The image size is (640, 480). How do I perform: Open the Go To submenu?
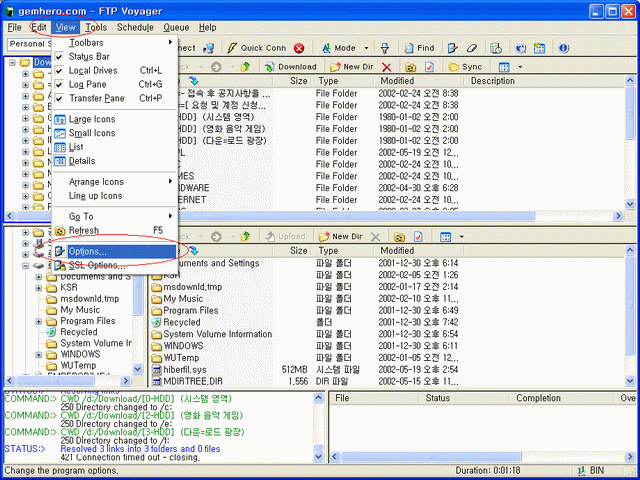coord(115,216)
